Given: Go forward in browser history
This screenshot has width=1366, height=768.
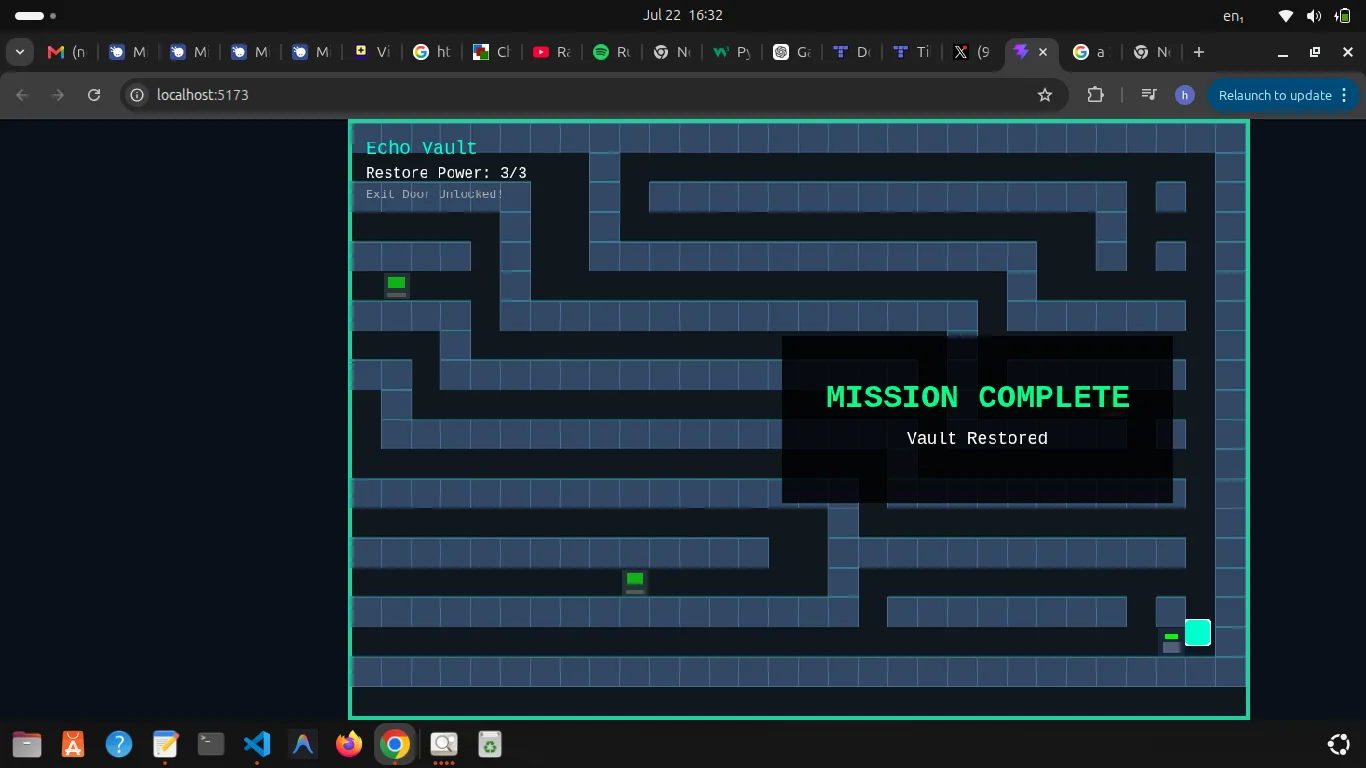Looking at the screenshot, I should point(58,95).
